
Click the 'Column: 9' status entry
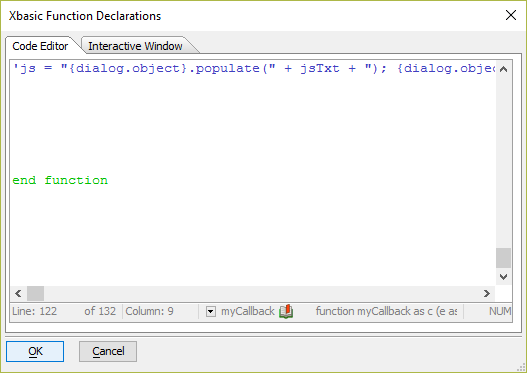pyautogui.click(x=150, y=311)
